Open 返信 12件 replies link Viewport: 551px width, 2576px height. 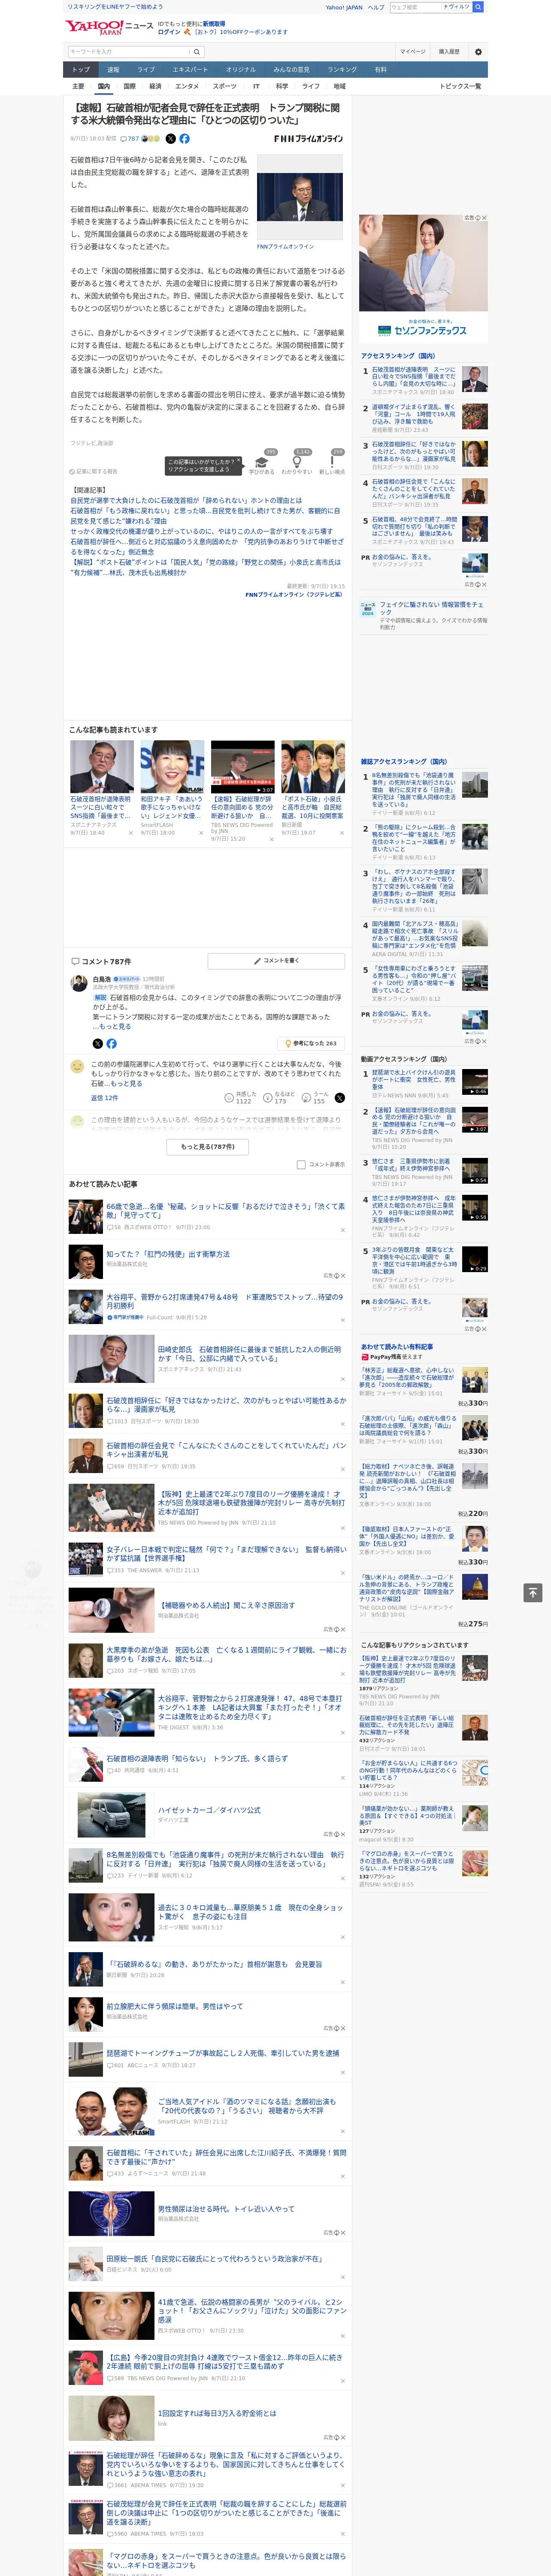[x=105, y=1098]
